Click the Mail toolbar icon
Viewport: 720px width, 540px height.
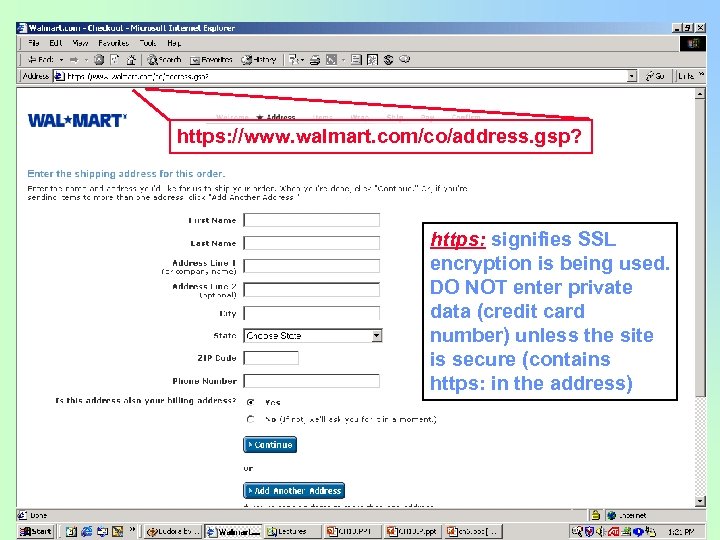(x=294, y=60)
